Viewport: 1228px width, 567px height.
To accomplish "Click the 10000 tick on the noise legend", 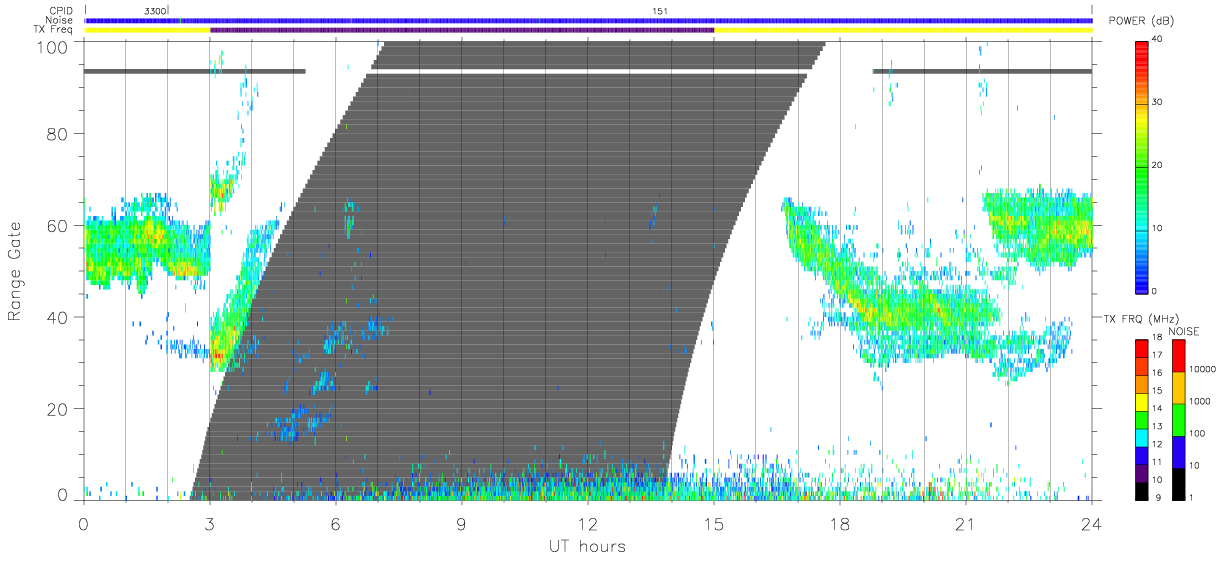I will point(1205,369).
